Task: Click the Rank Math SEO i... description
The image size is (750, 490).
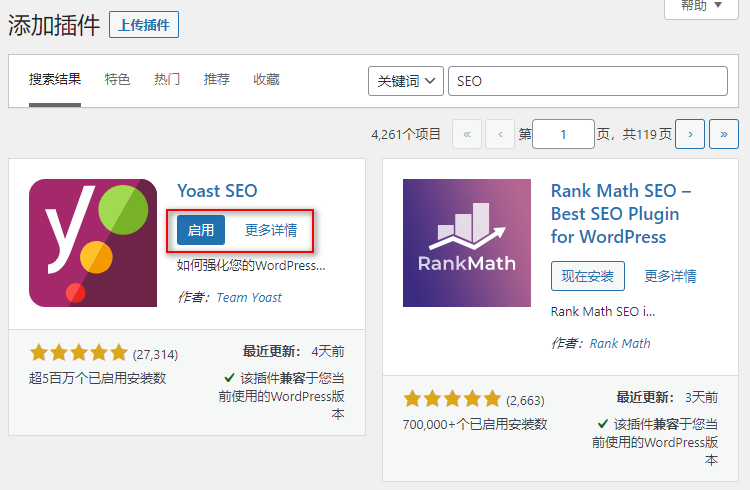Action: tap(603, 312)
